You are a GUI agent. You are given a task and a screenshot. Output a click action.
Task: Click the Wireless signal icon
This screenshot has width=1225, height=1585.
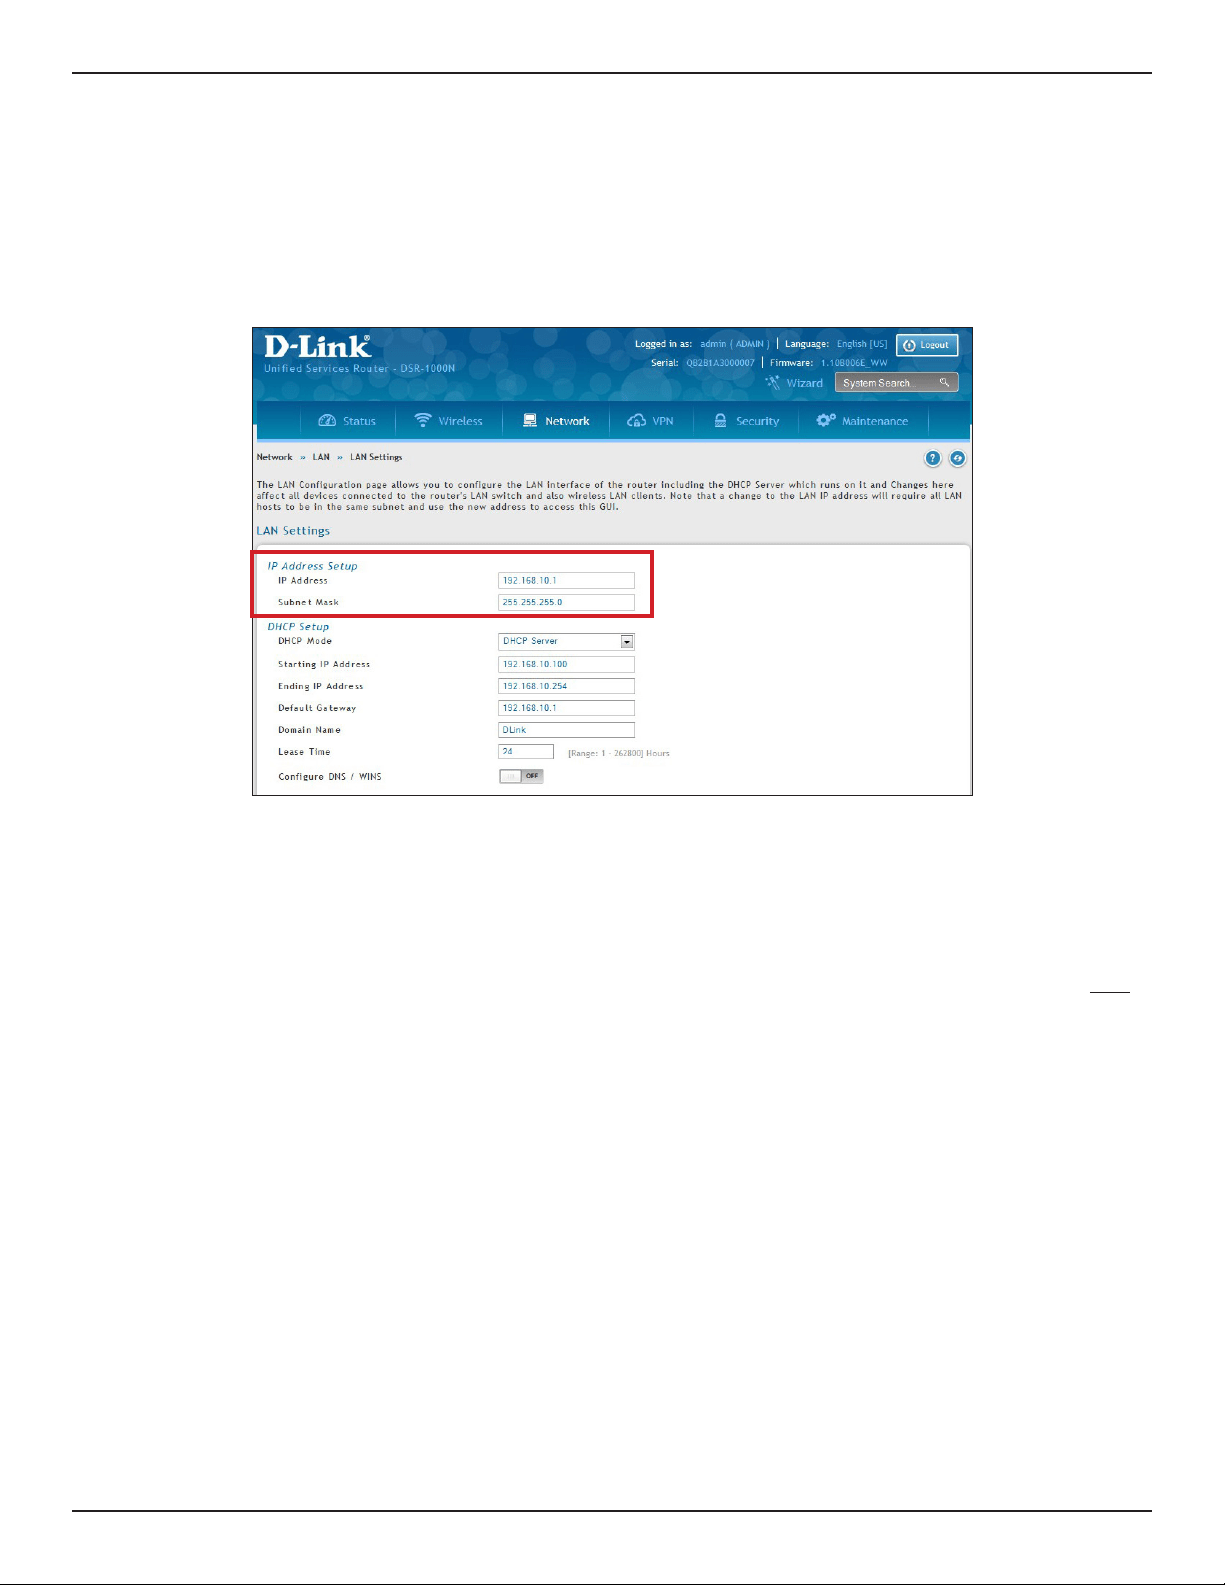[423, 420]
